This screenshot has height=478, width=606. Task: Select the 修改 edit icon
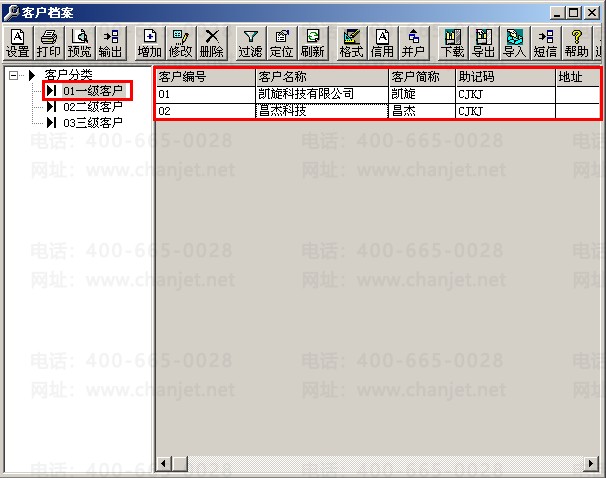(x=181, y=43)
